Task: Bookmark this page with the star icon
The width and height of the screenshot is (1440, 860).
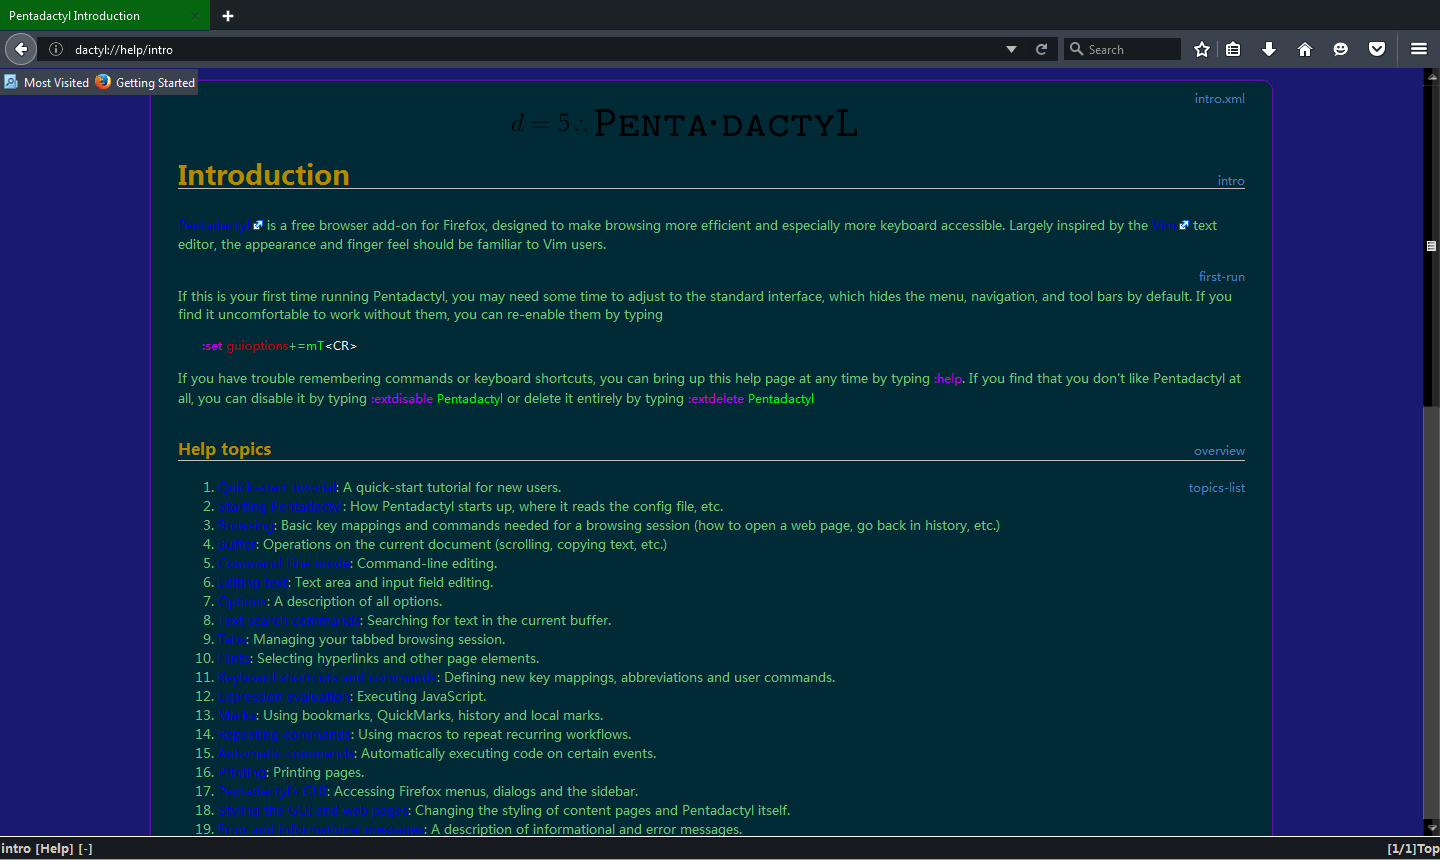Action: [x=1202, y=49]
